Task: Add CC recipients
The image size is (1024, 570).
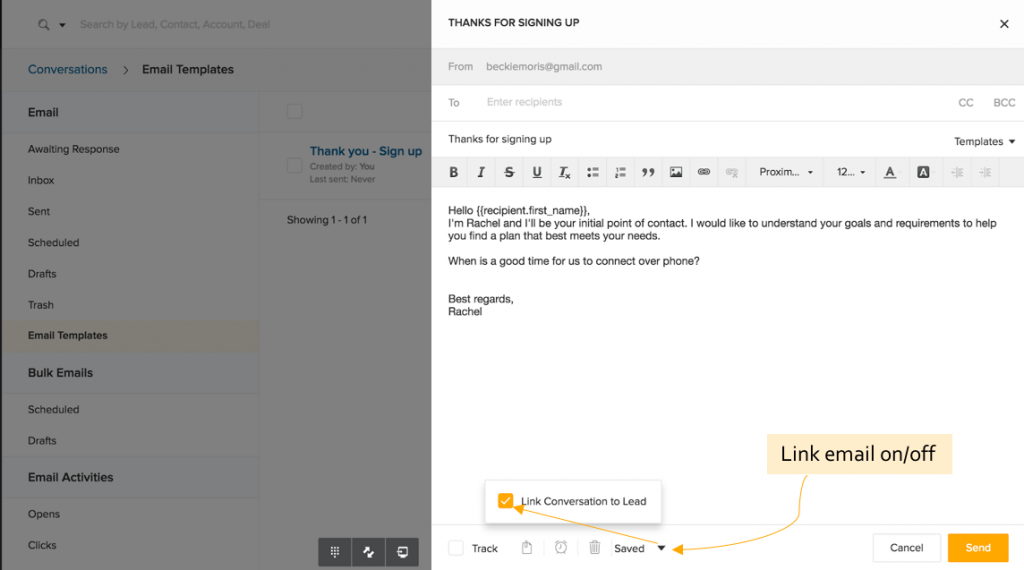Action: coord(965,103)
